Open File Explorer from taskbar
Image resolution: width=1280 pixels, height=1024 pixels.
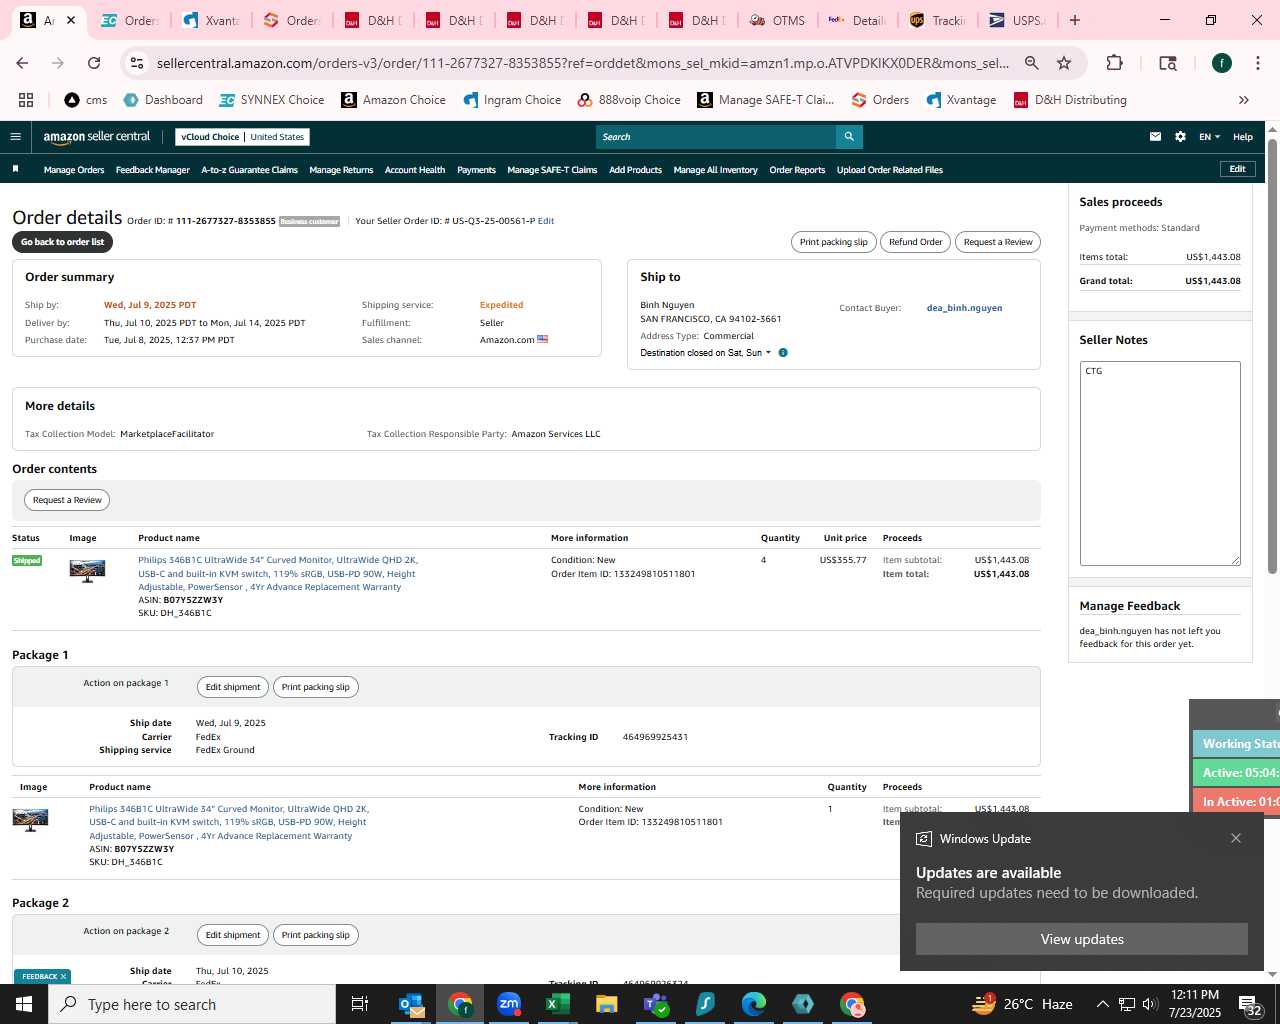pos(607,1004)
